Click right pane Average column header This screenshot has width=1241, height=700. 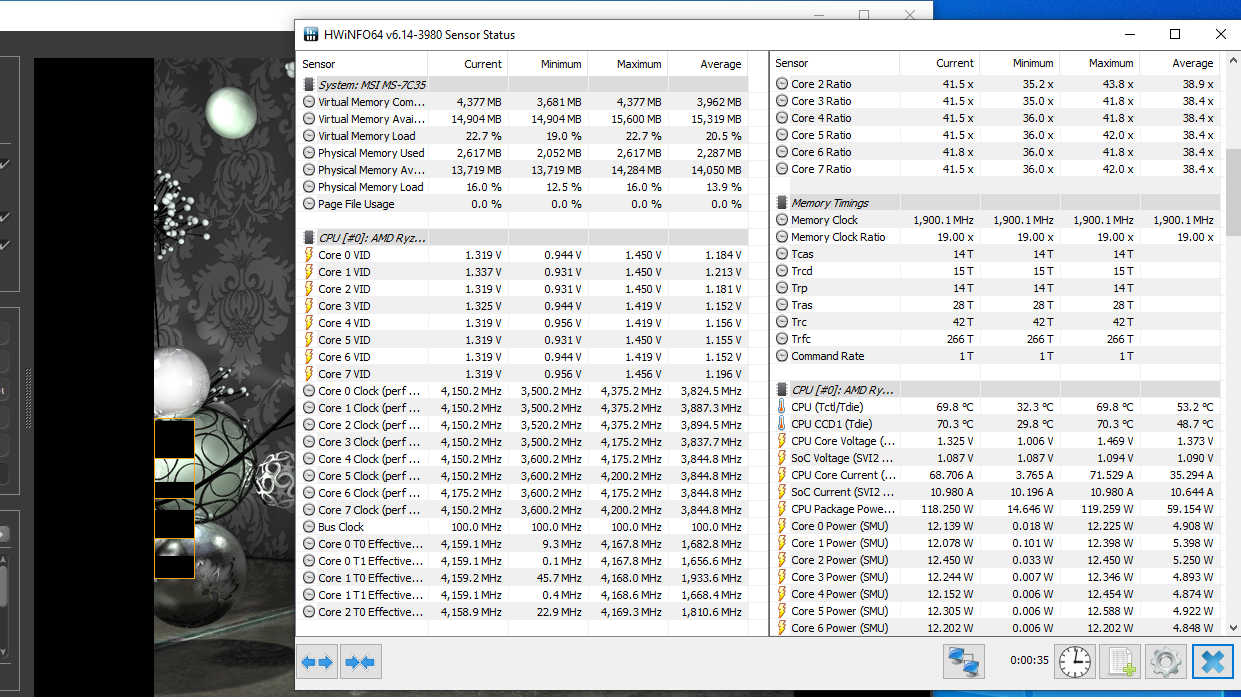[x=1180, y=63]
